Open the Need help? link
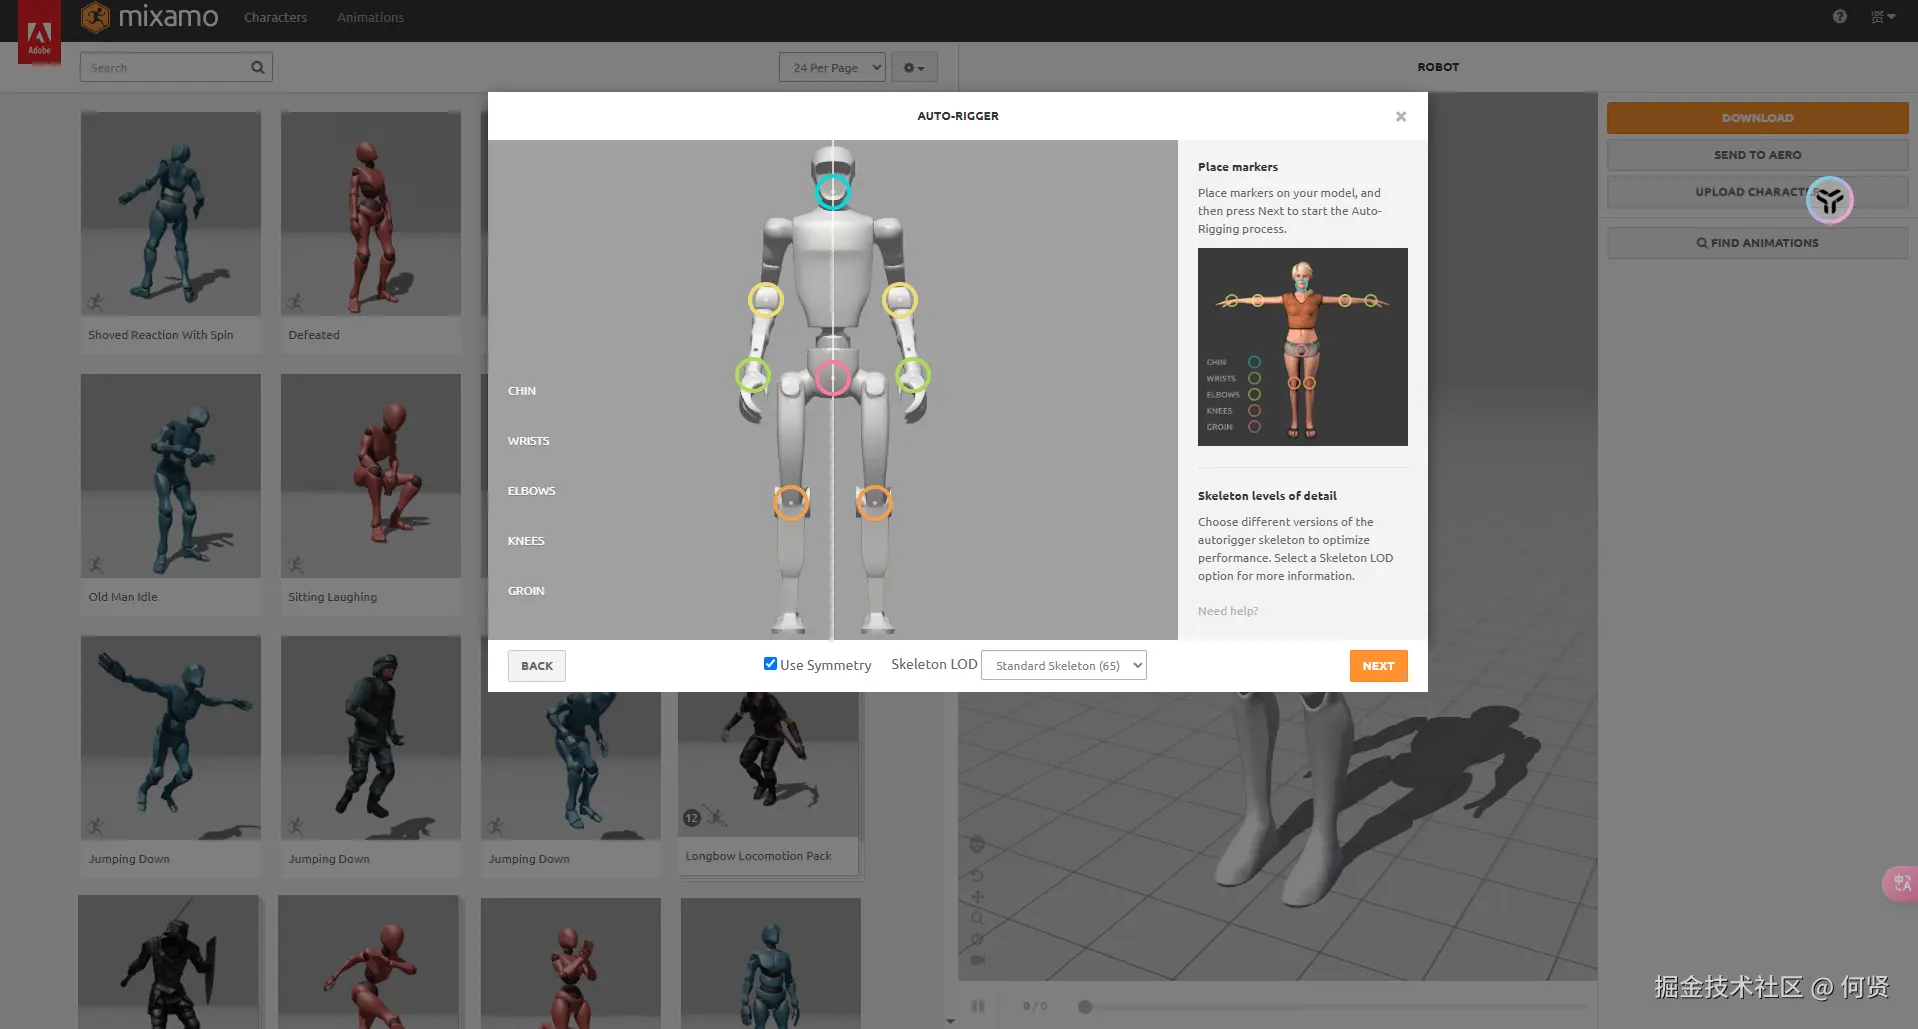1918x1029 pixels. coord(1228,611)
